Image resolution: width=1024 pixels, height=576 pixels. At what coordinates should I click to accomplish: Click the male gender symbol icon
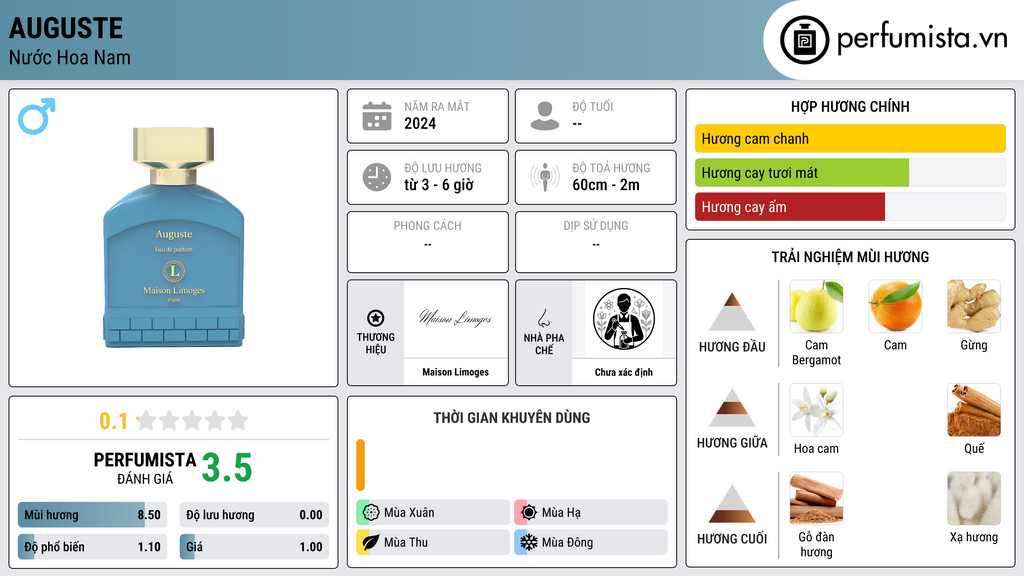tap(37, 116)
